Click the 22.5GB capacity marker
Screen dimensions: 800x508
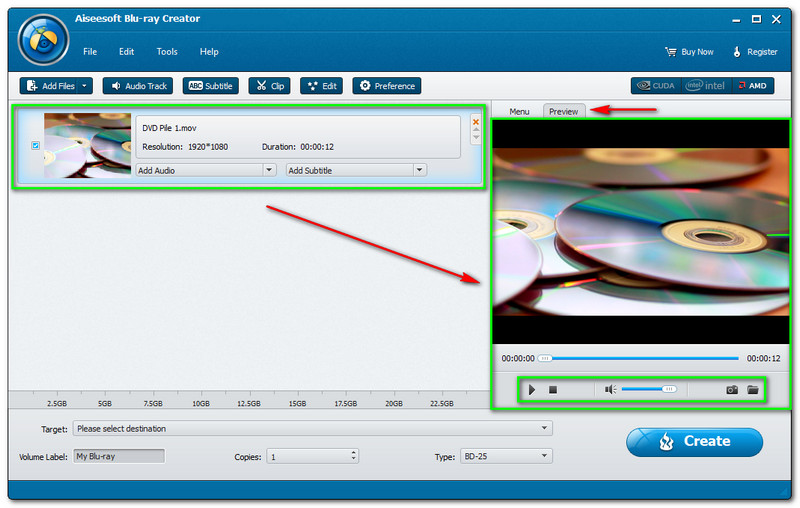point(441,403)
